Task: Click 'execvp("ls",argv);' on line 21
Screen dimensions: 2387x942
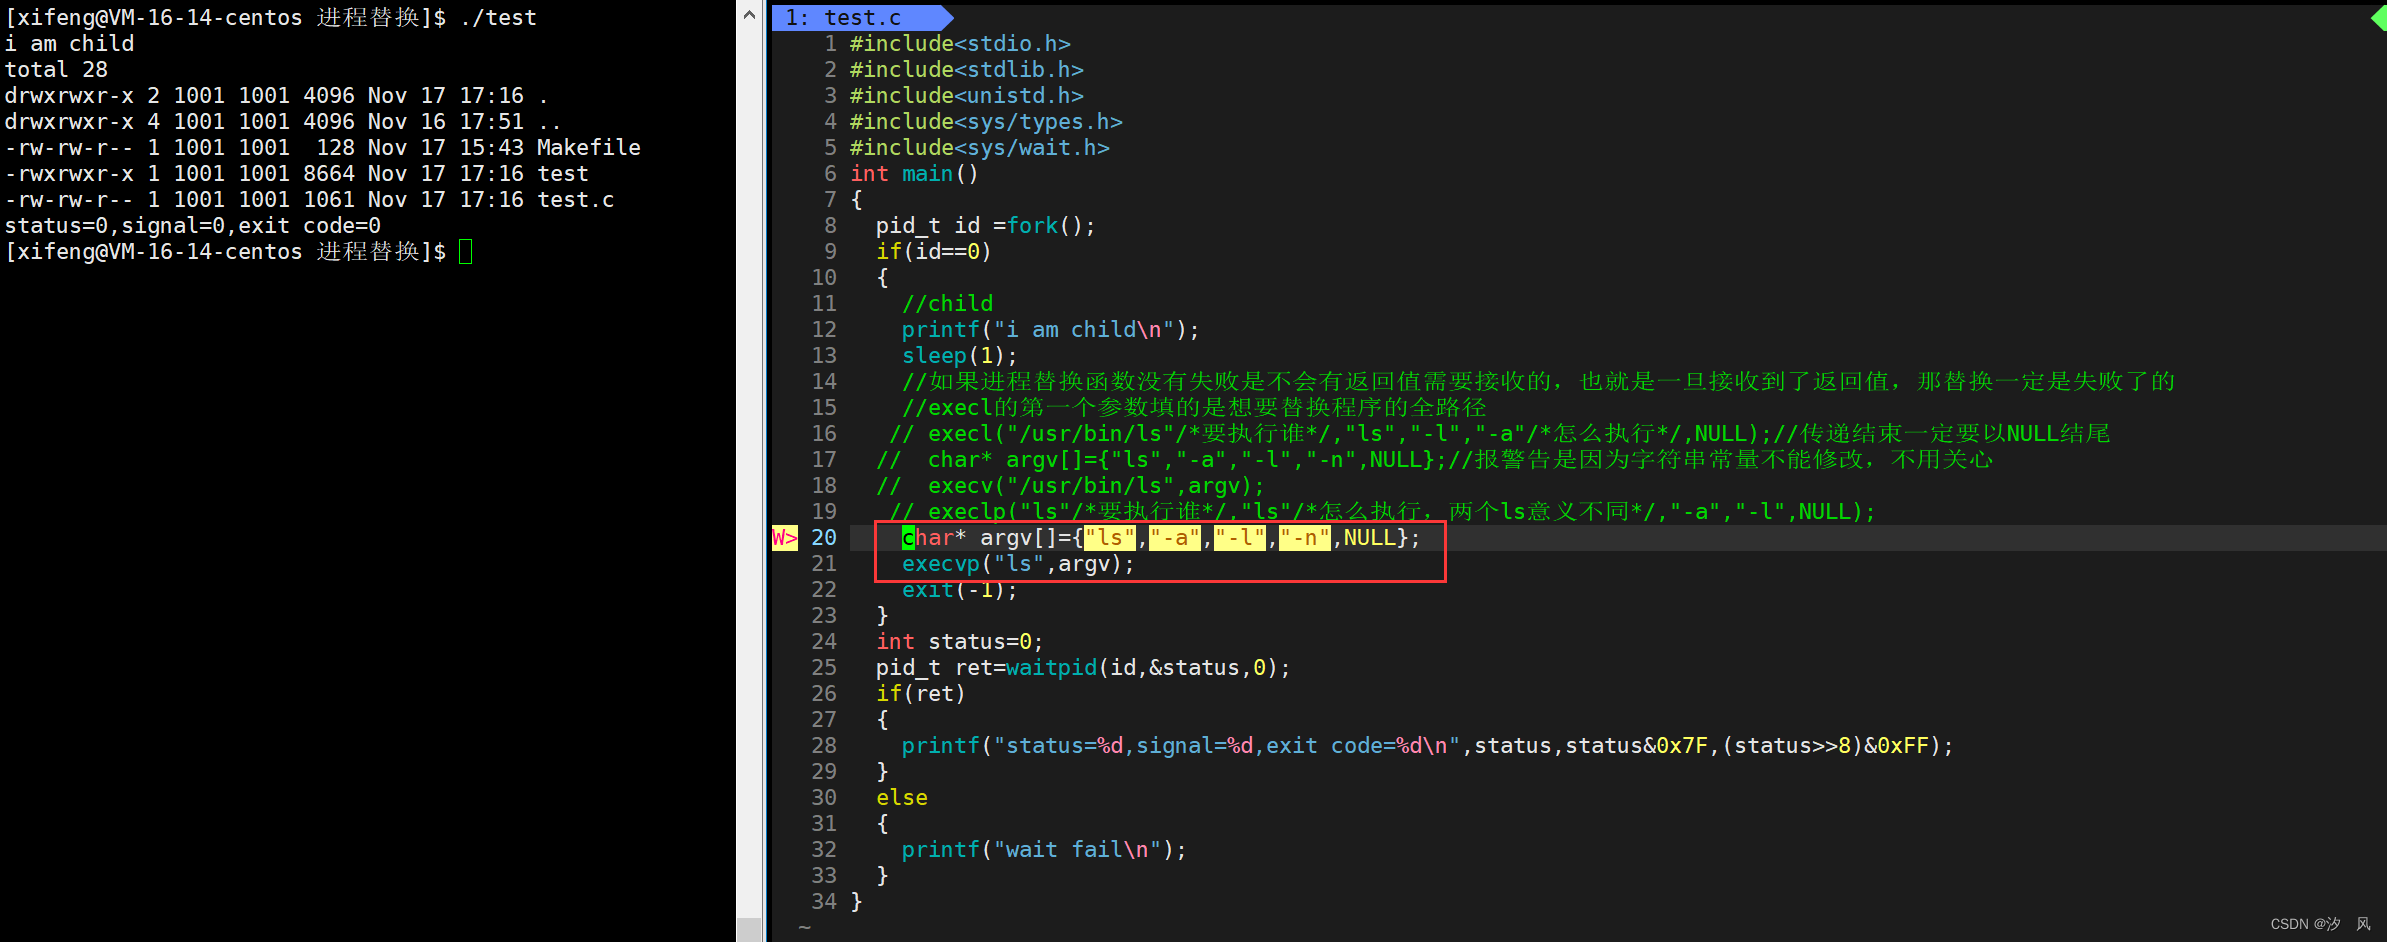Action: (x=1019, y=564)
